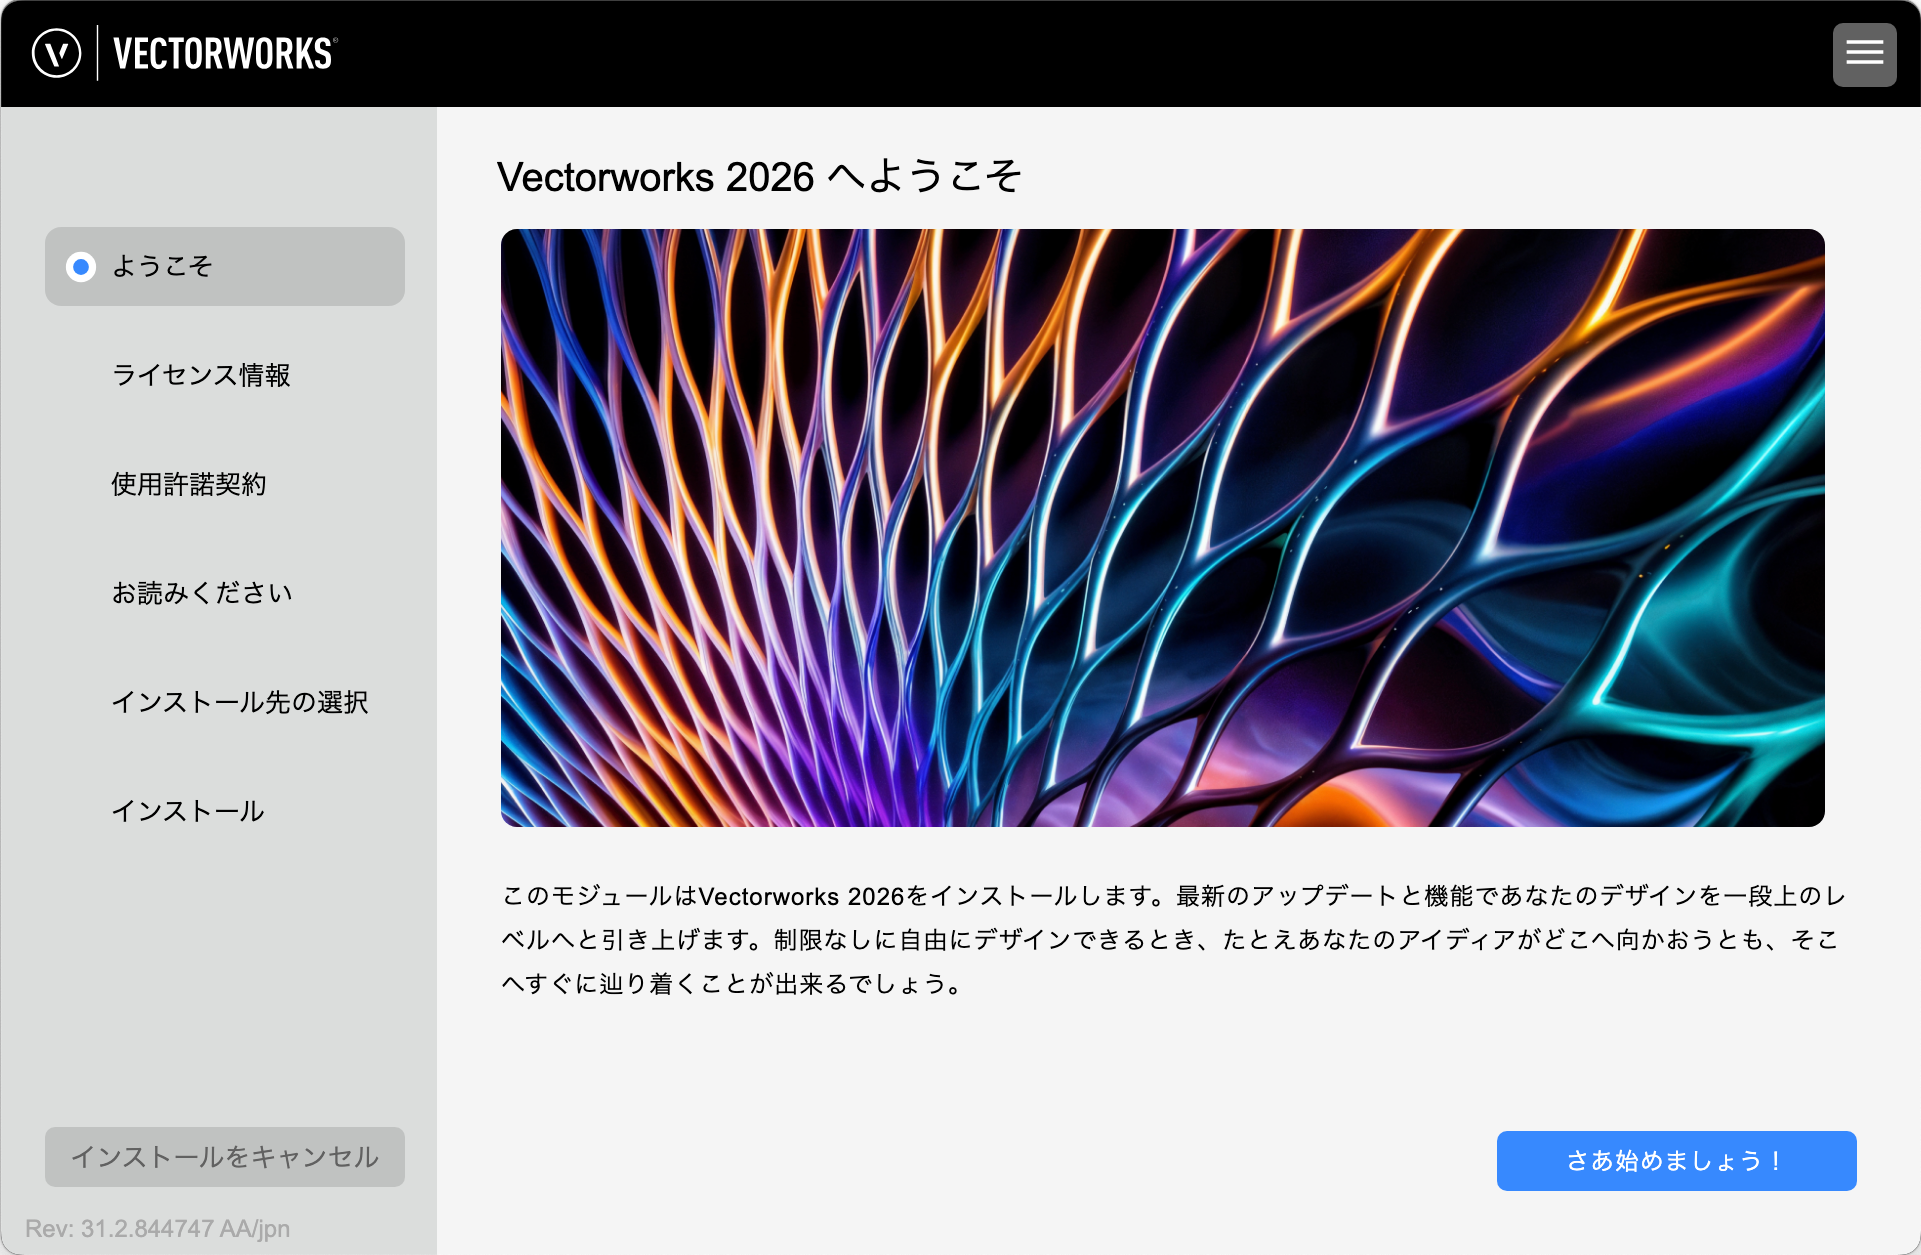Screen dimensions: 1921x1255
Task: Choose the インストール step in the sidebar
Action: [188, 811]
